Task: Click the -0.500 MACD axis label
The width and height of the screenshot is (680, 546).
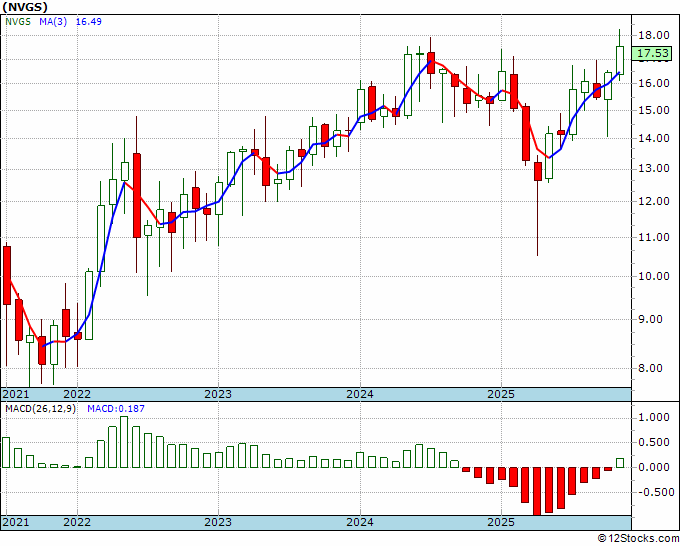Action: tap(653, 492)
